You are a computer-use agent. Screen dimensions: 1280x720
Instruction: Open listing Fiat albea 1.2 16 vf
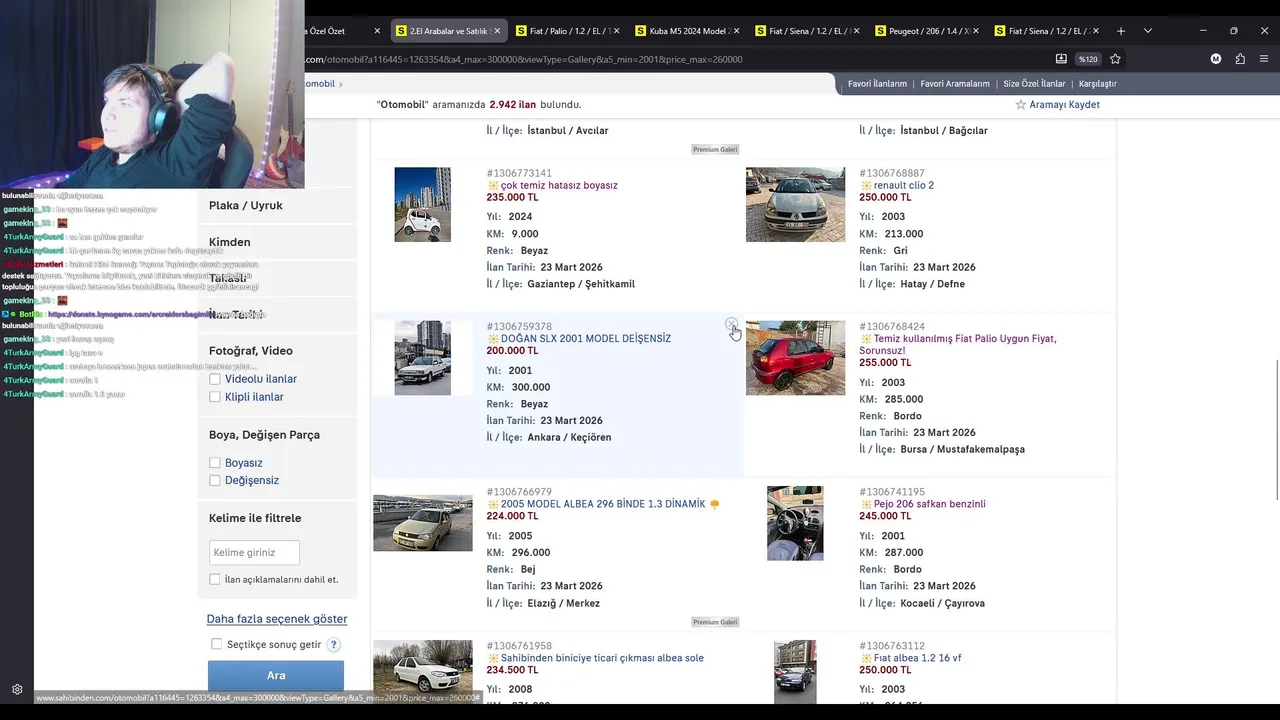917,658
